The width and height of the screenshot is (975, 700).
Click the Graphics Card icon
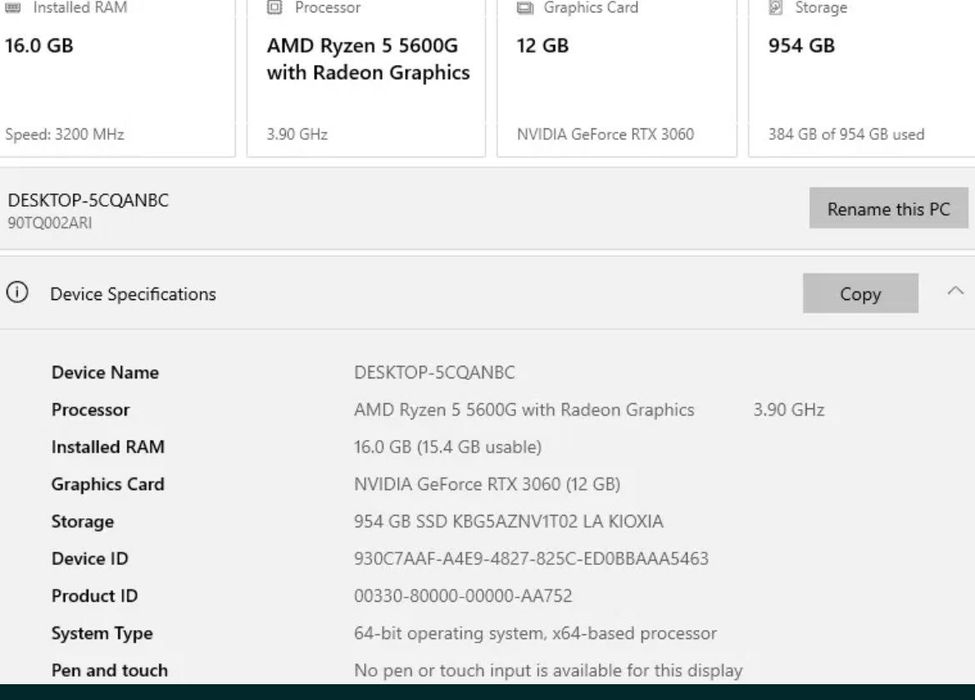click(525, 8)
